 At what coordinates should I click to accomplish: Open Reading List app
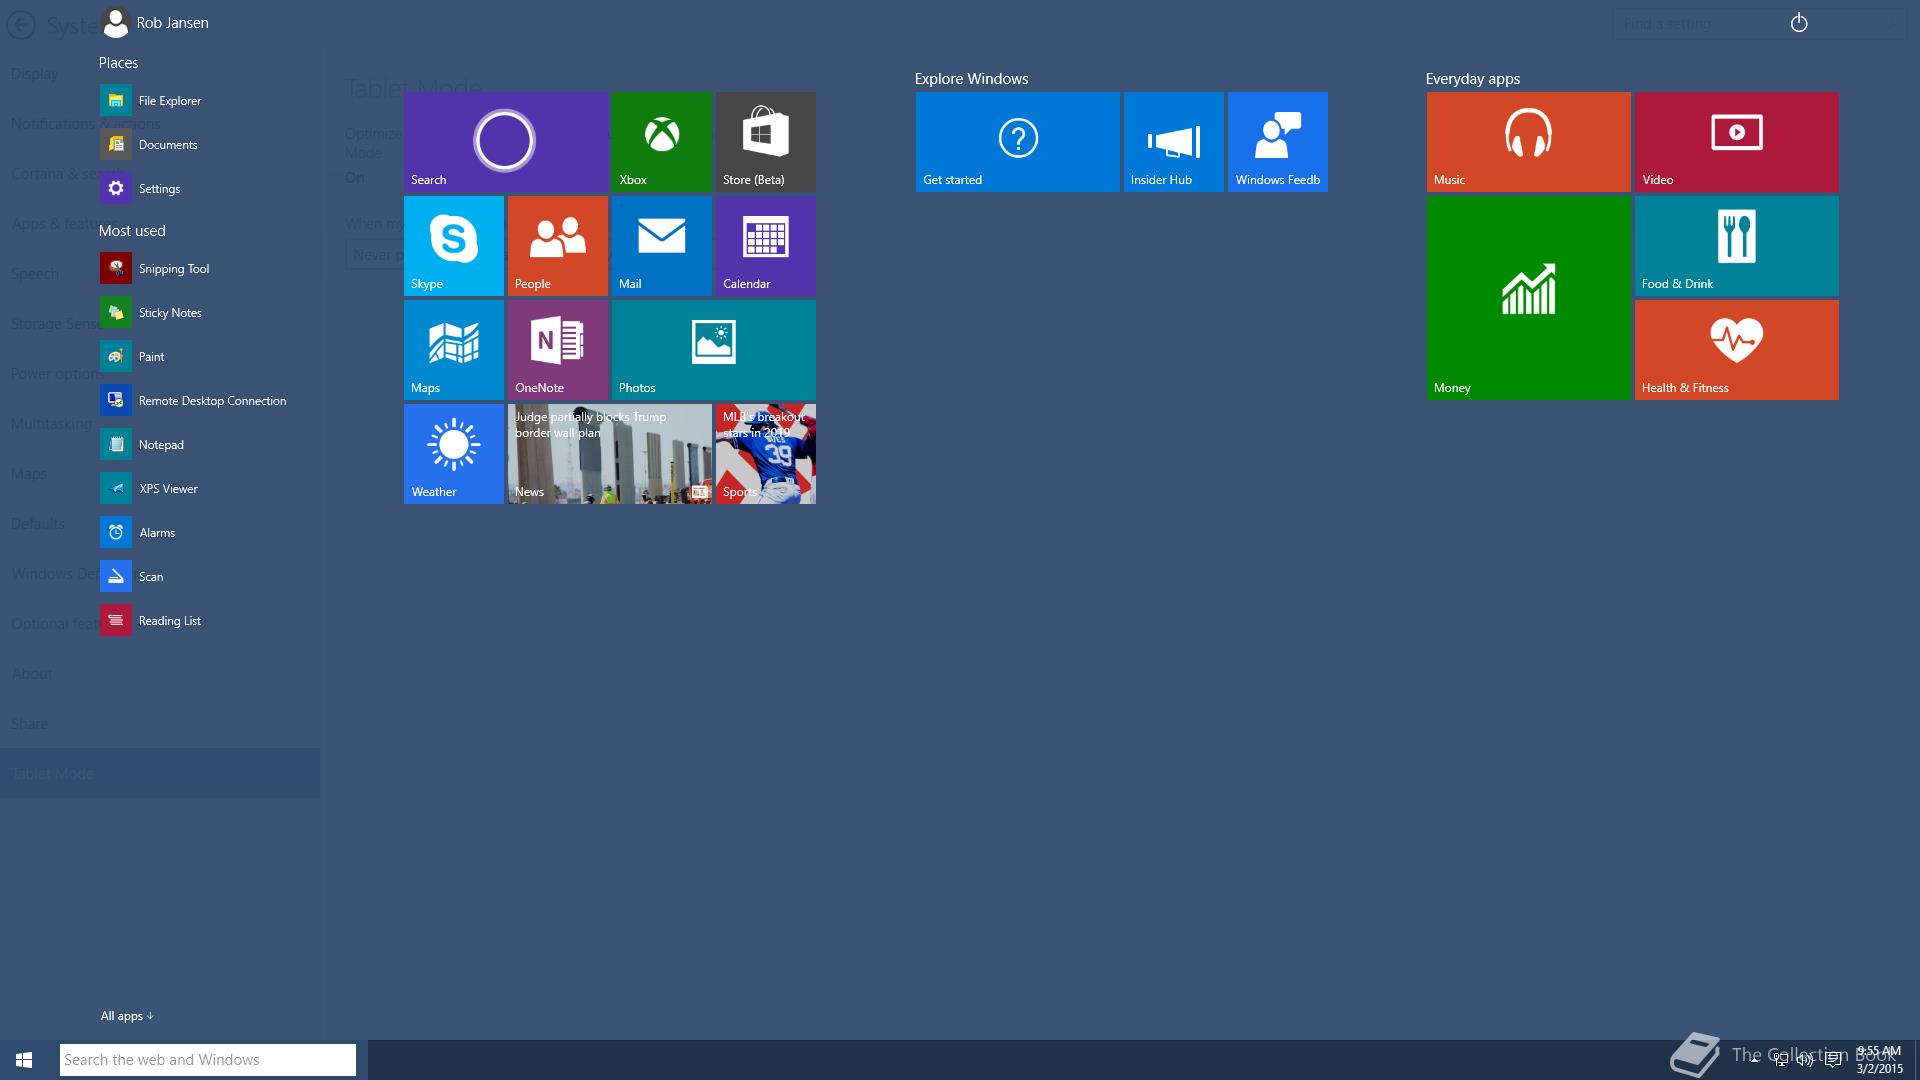pos(151,620)
